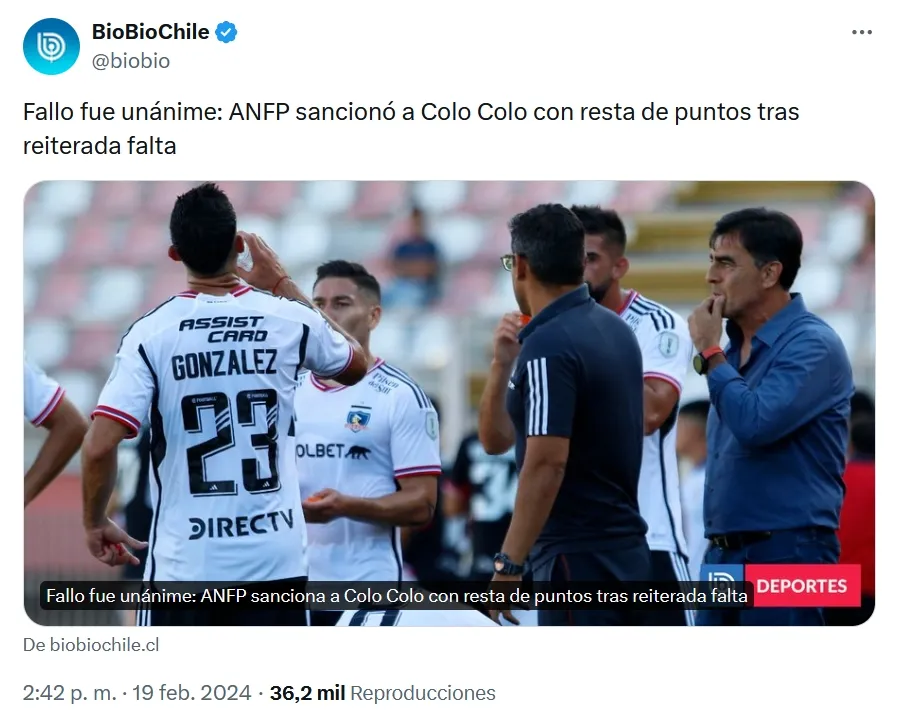
Task: Open the 36,2 mil Reproducciones view count
Action: coord(383,693)
